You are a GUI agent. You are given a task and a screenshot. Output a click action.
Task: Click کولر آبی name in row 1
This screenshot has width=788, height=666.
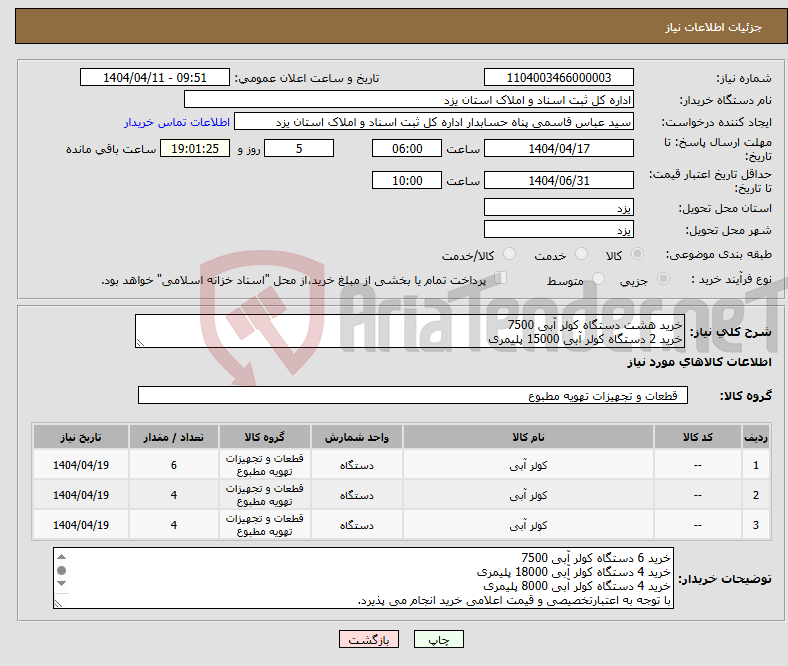coord(528,465)
